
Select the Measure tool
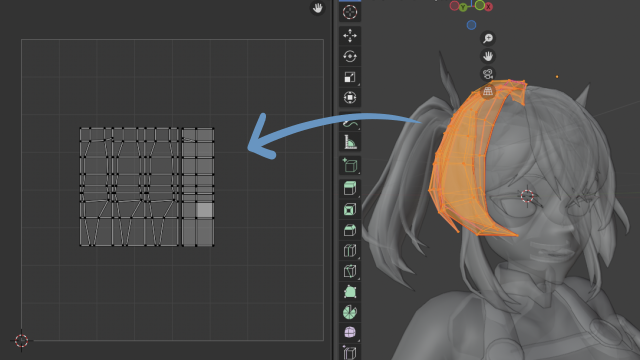tap(350, 142)
